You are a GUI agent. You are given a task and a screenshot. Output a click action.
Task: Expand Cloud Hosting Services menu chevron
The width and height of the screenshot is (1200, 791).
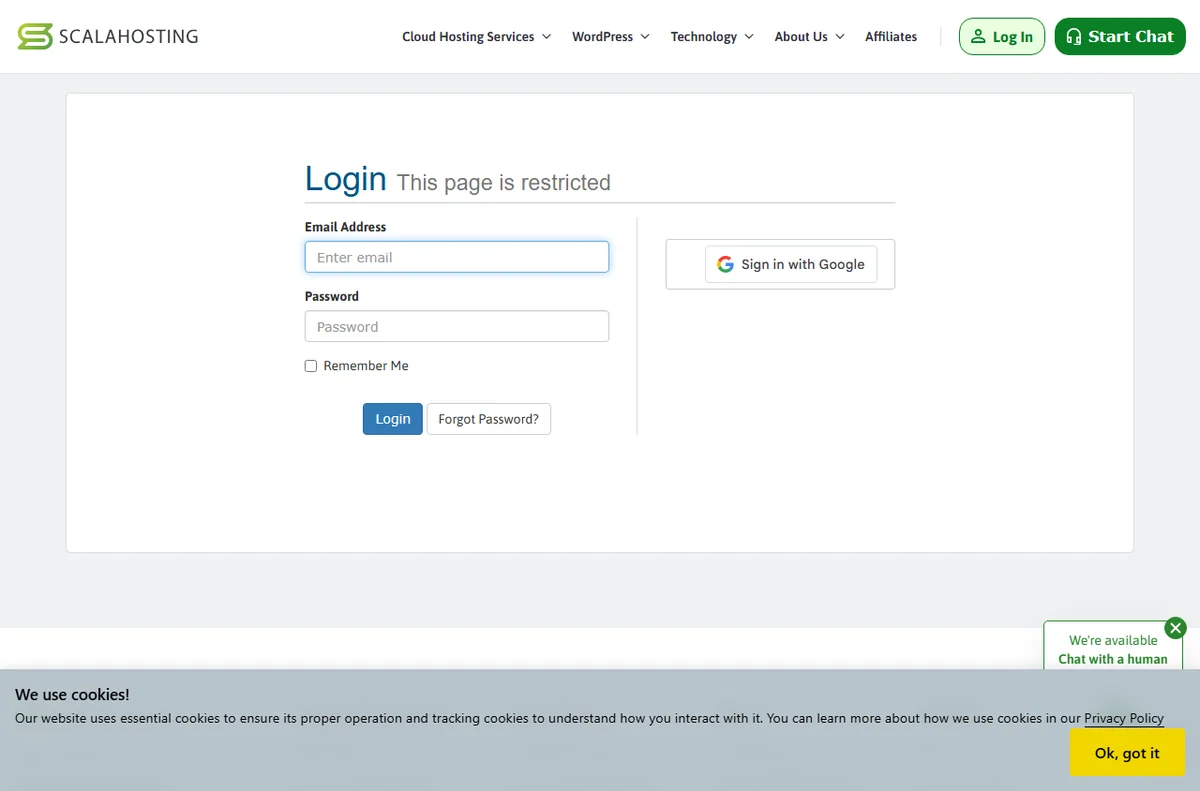[x=546, y=37]
